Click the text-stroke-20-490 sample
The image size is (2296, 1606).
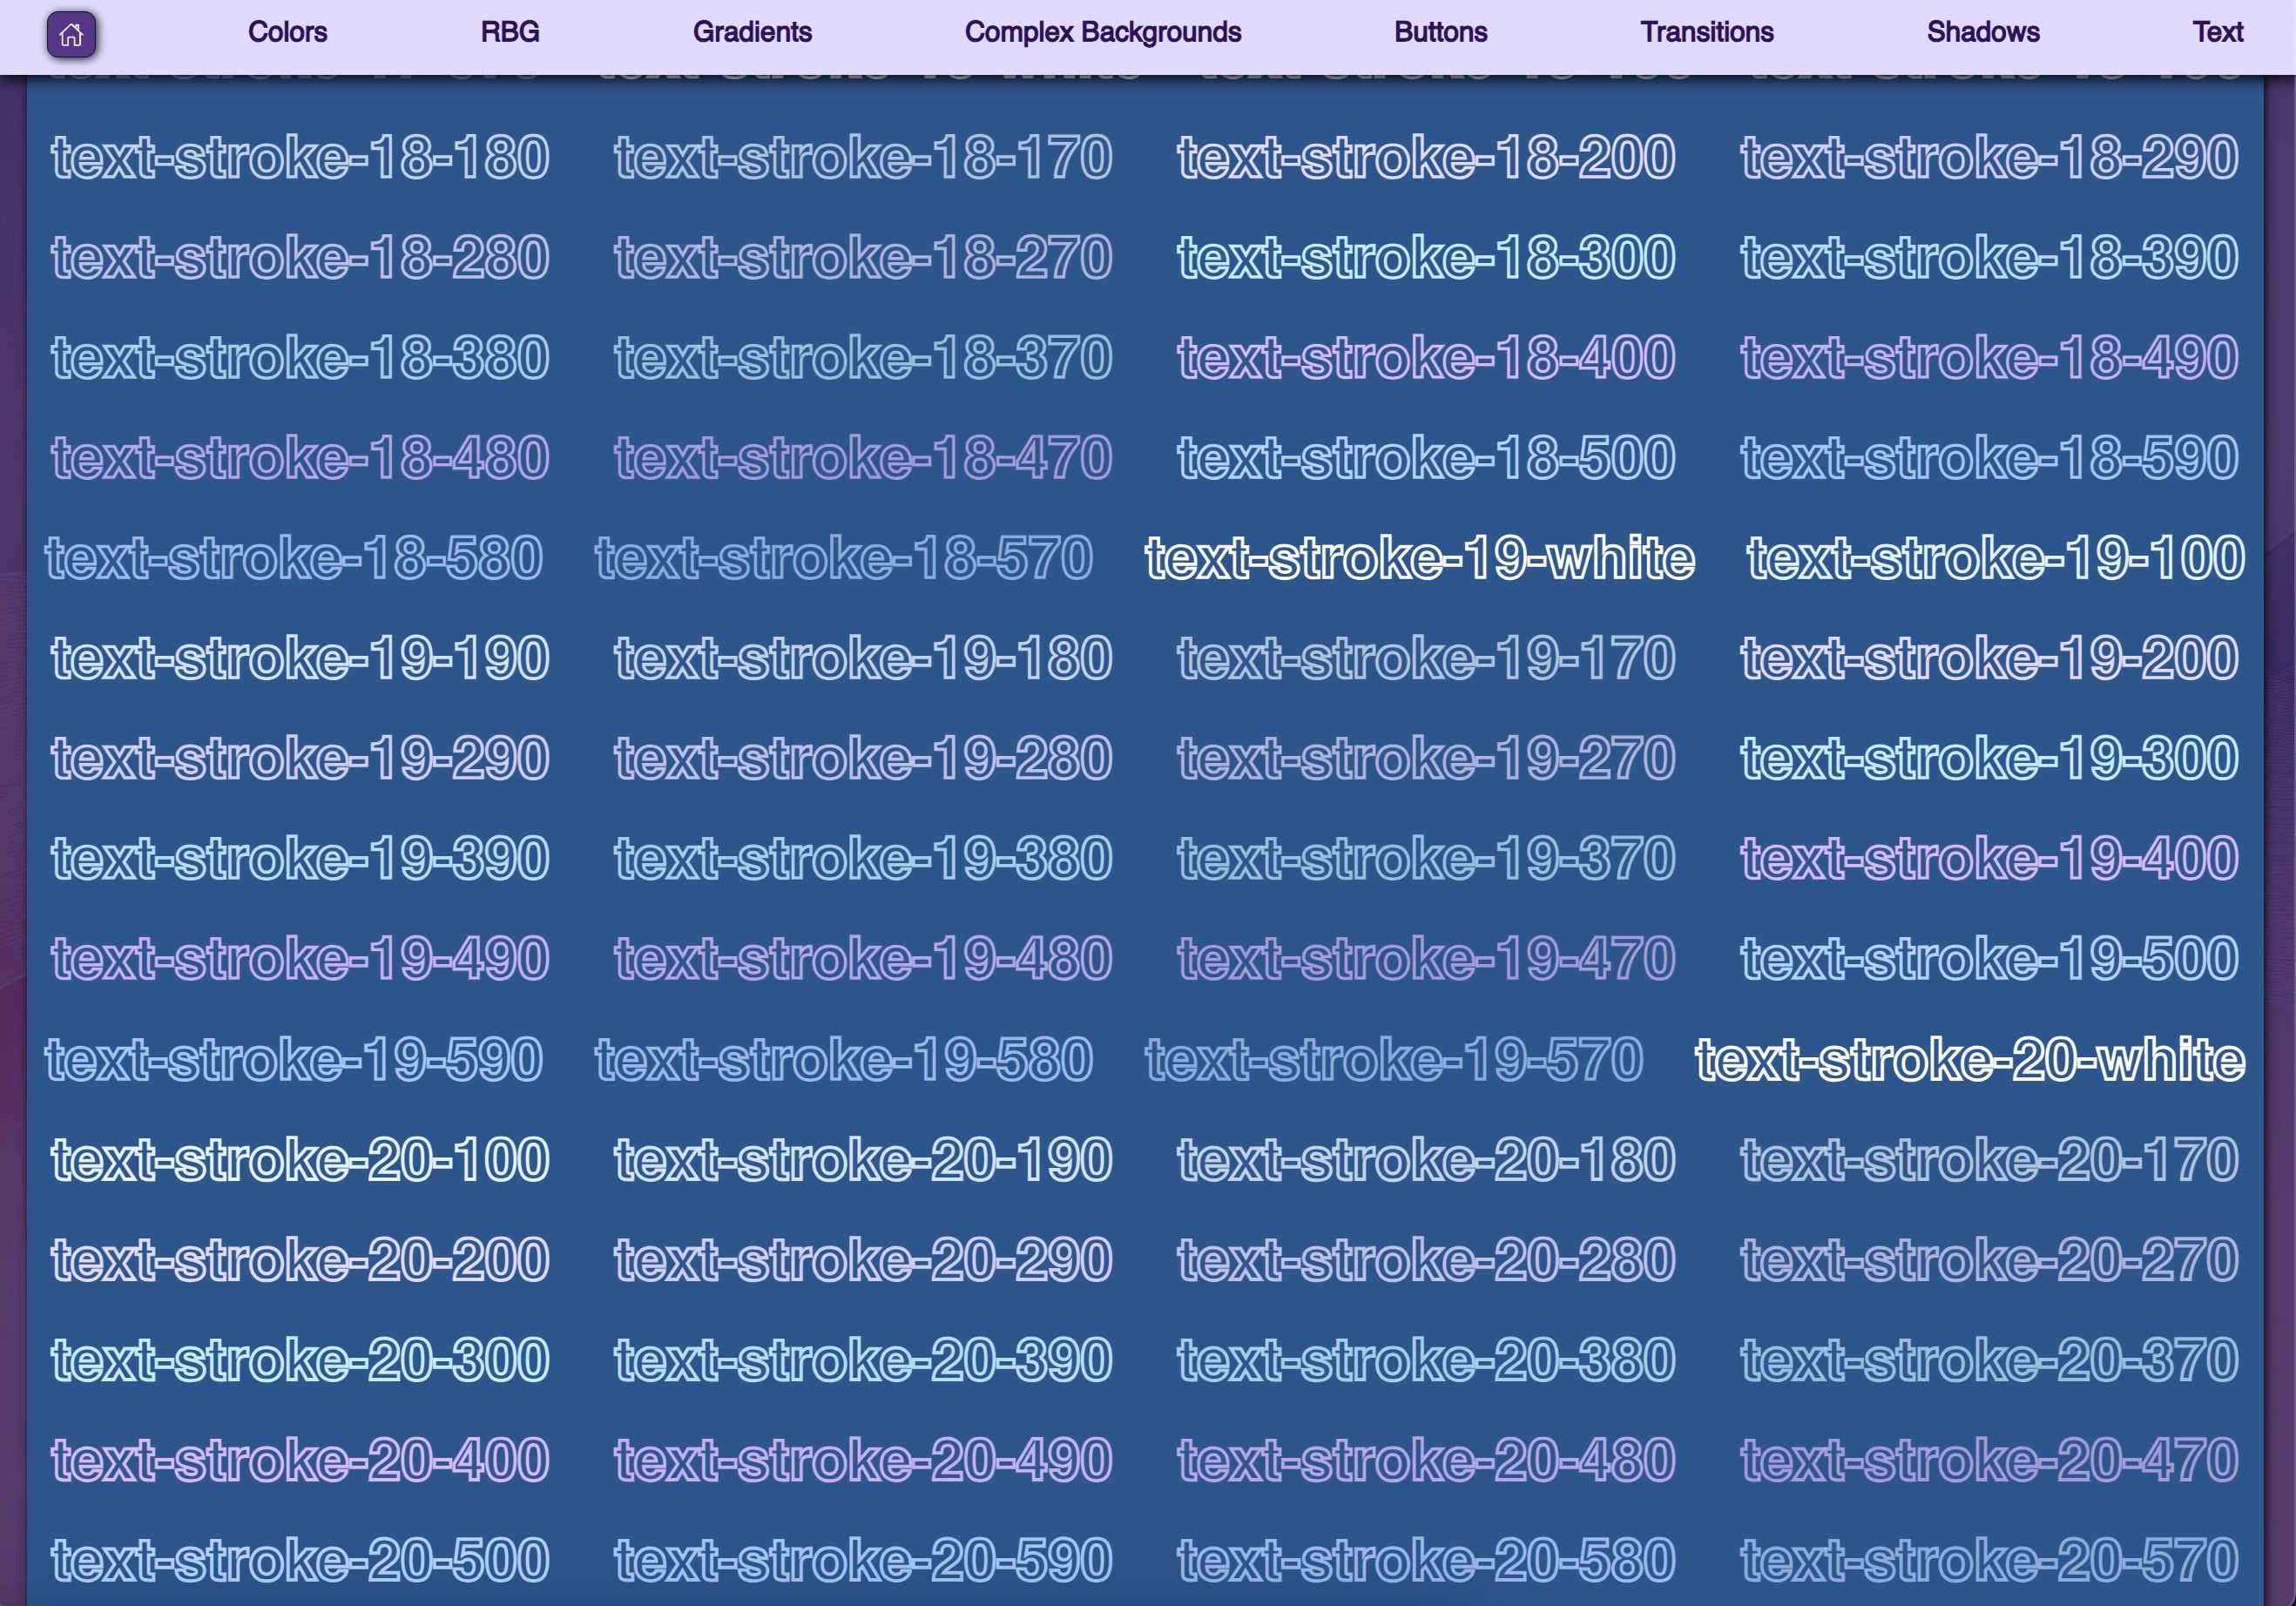tap(862, 1460)
